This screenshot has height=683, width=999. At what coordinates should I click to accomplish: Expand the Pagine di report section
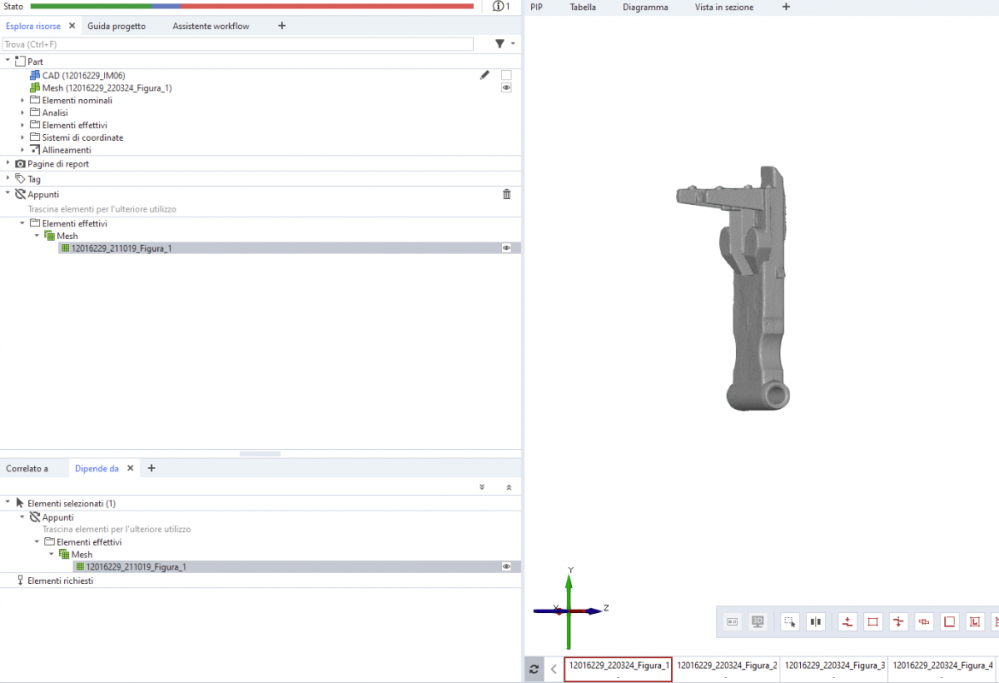8,163
